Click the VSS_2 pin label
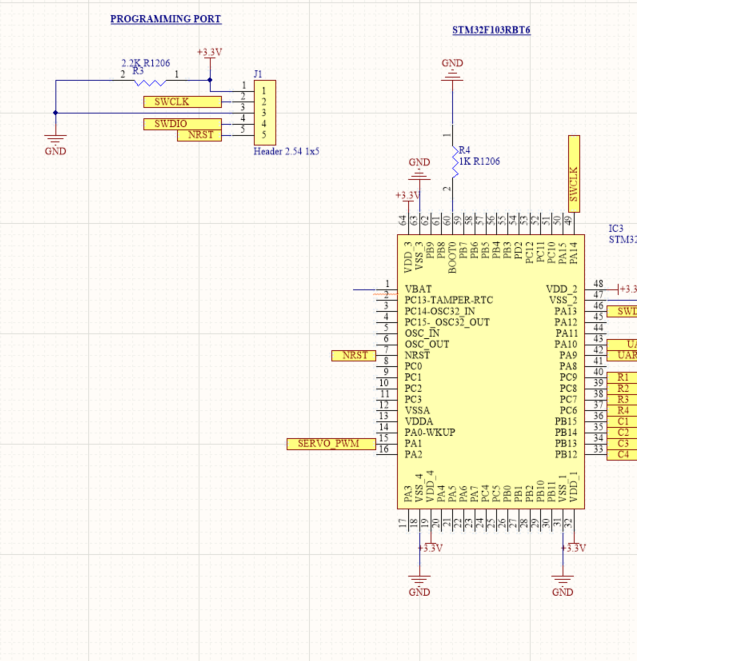This screenshot has width=752, height=661. coord(563,300)
